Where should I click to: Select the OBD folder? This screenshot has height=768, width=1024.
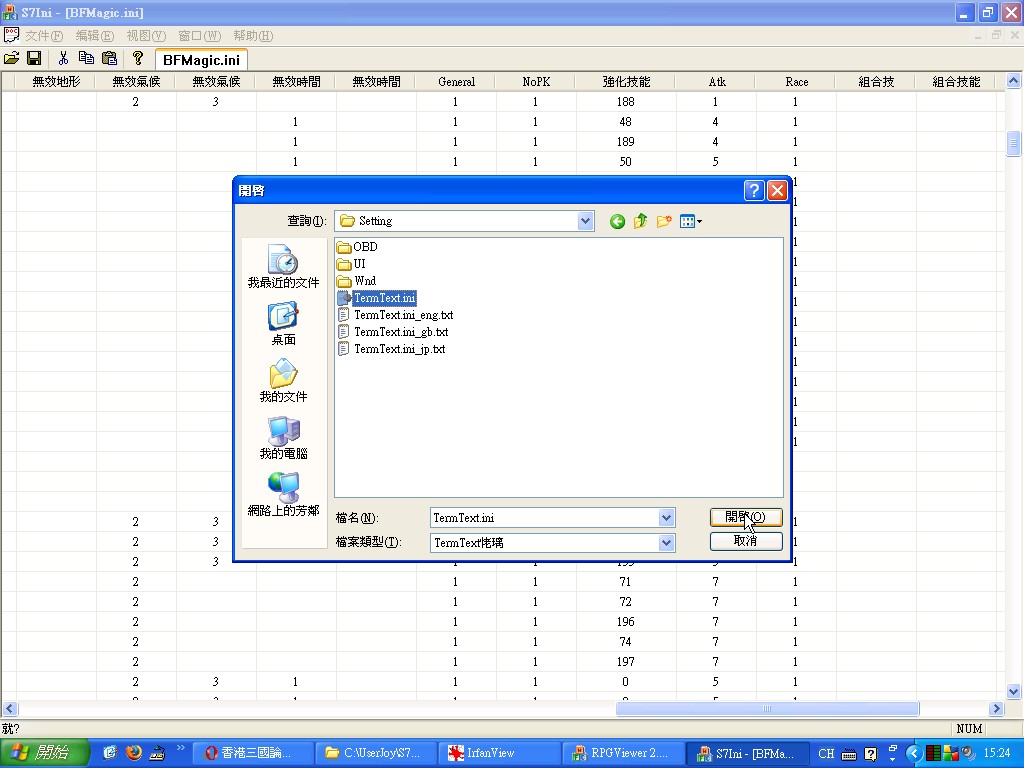364,247
